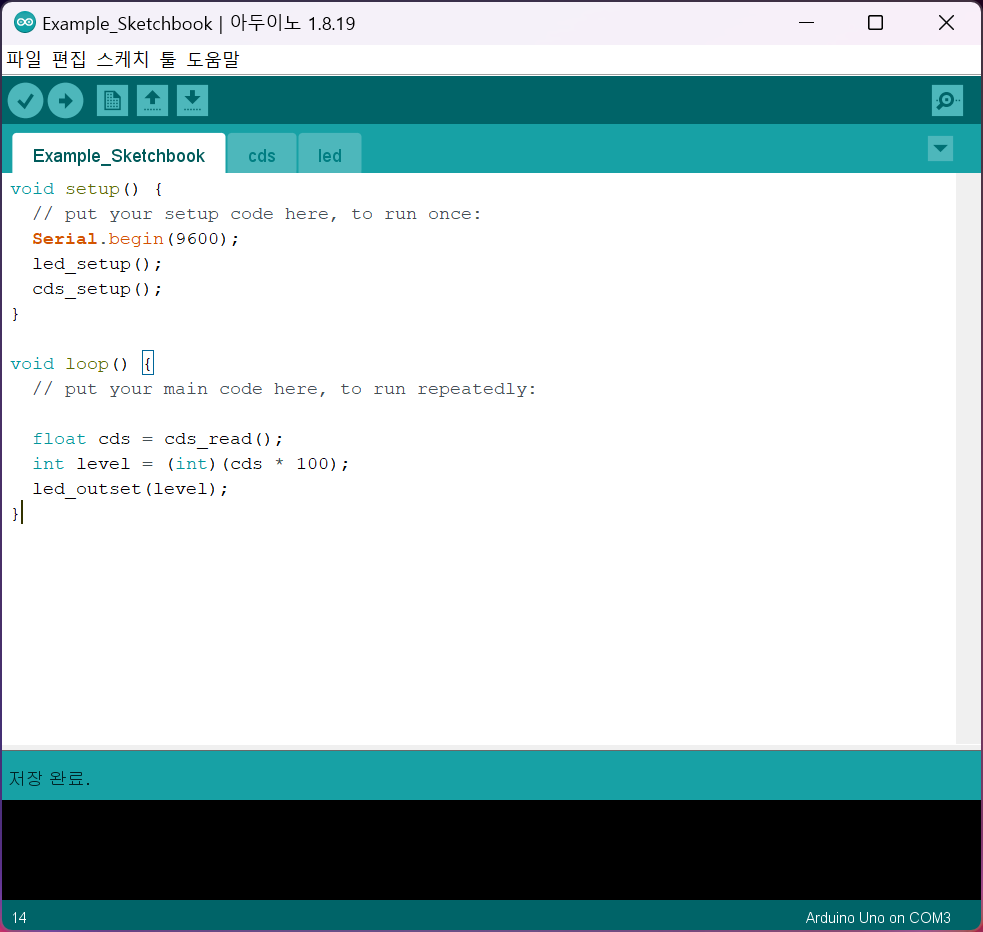Expand the tab options dropdown arrow
The height and width of the screenshot is (932, 983).
point(940,149)
